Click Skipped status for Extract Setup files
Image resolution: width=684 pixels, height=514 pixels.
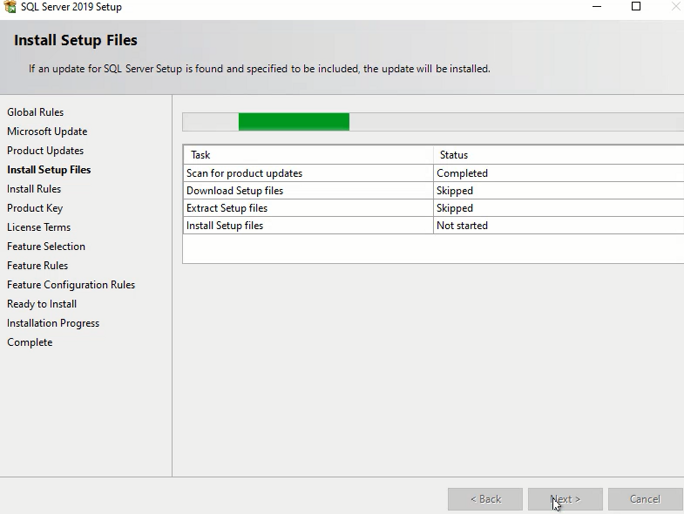pyautogui.click(x=559, y=208)
